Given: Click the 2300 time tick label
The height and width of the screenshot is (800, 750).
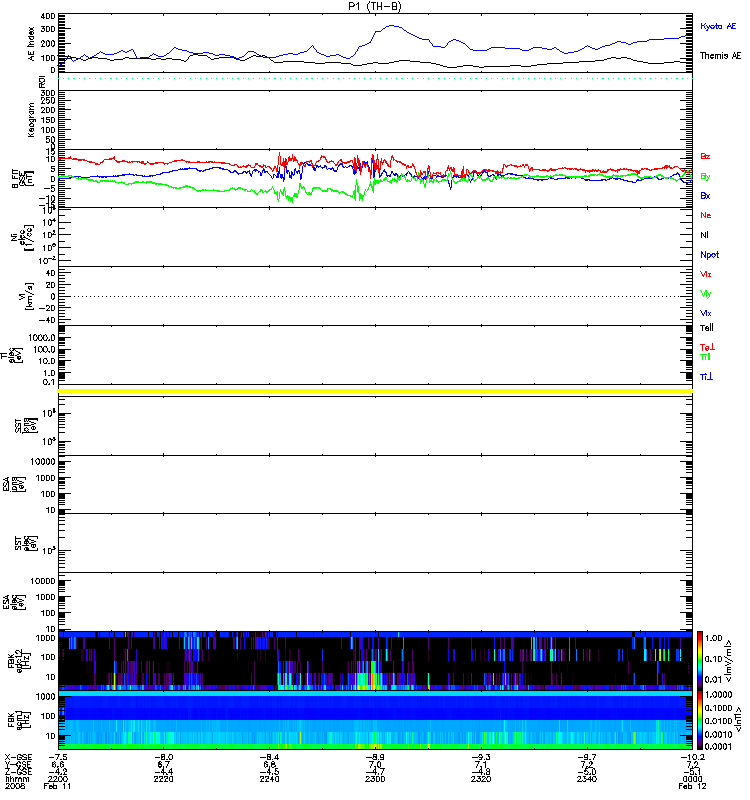Looking at the screenshot, I should coord(375,779).
